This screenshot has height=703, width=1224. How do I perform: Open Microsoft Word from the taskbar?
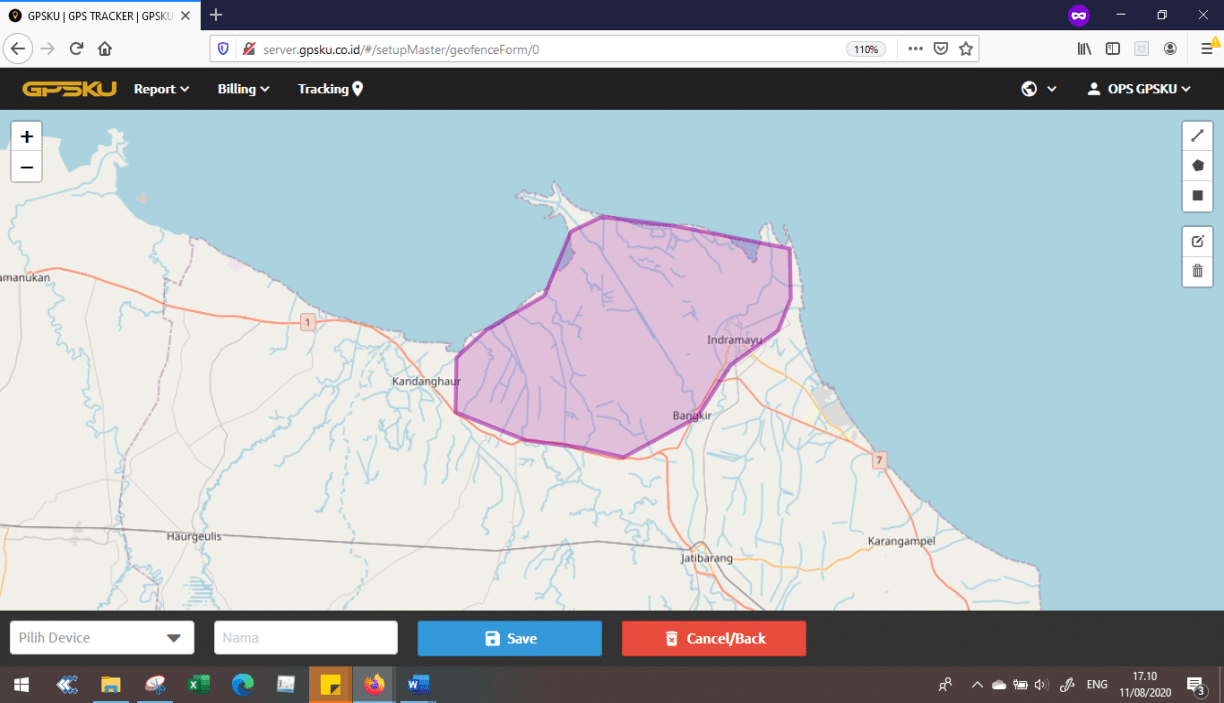click(x=418, y=685)
